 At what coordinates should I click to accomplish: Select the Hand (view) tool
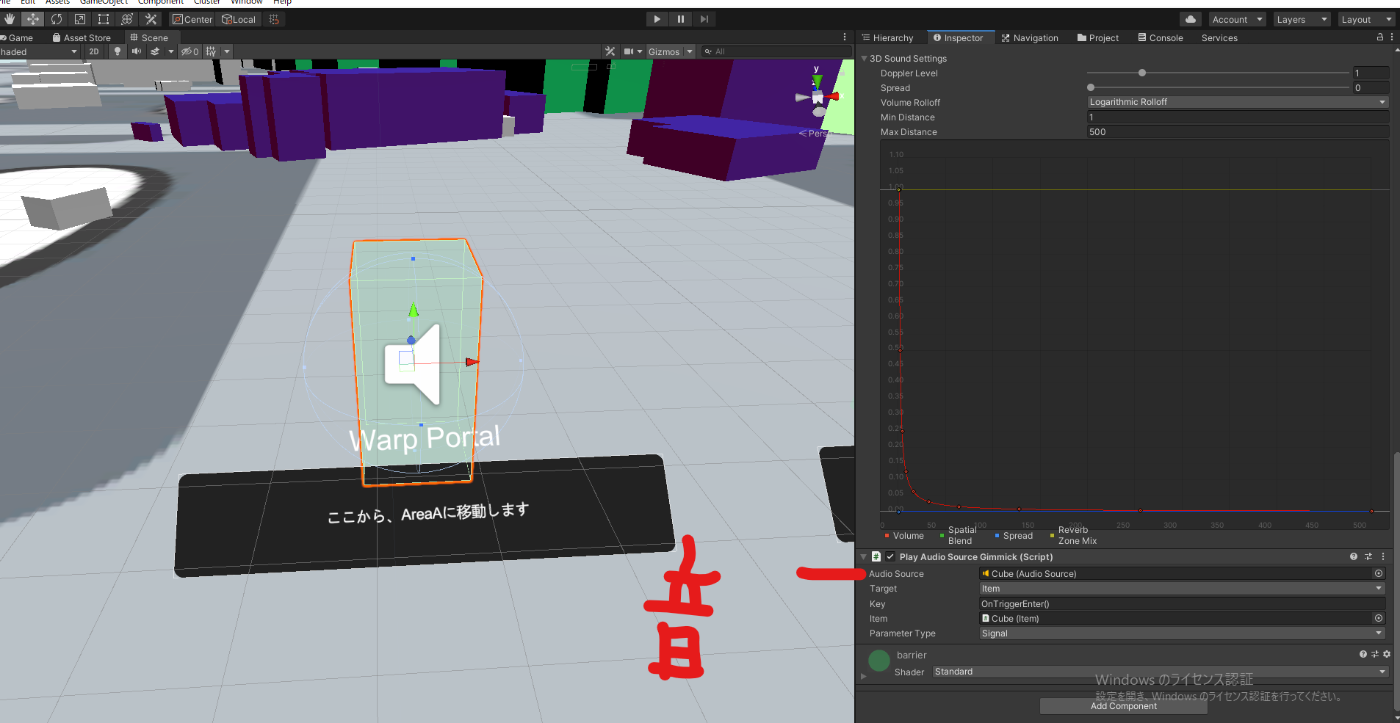click(x=9, y=19)
